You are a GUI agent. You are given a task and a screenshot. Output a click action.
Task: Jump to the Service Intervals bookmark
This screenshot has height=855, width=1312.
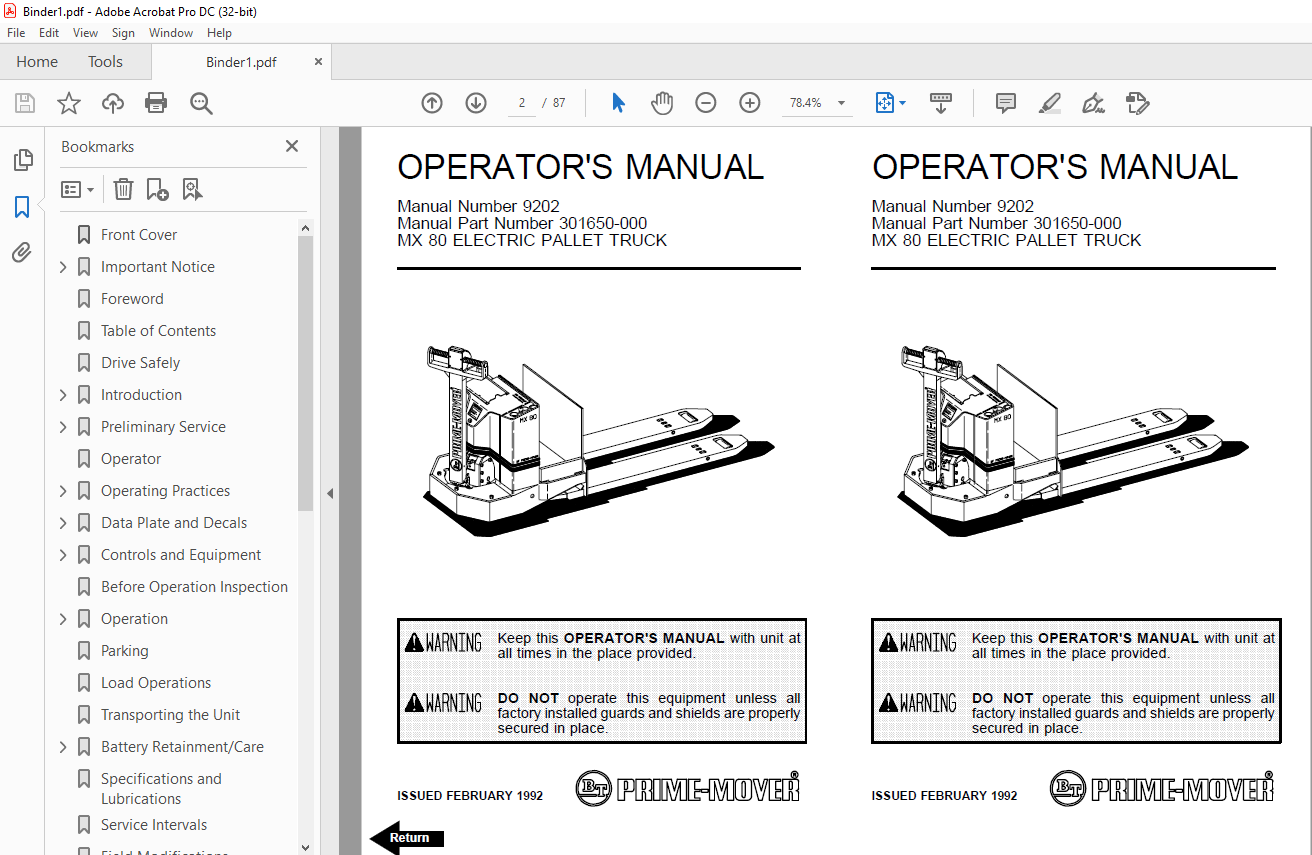tap(154, 825)
